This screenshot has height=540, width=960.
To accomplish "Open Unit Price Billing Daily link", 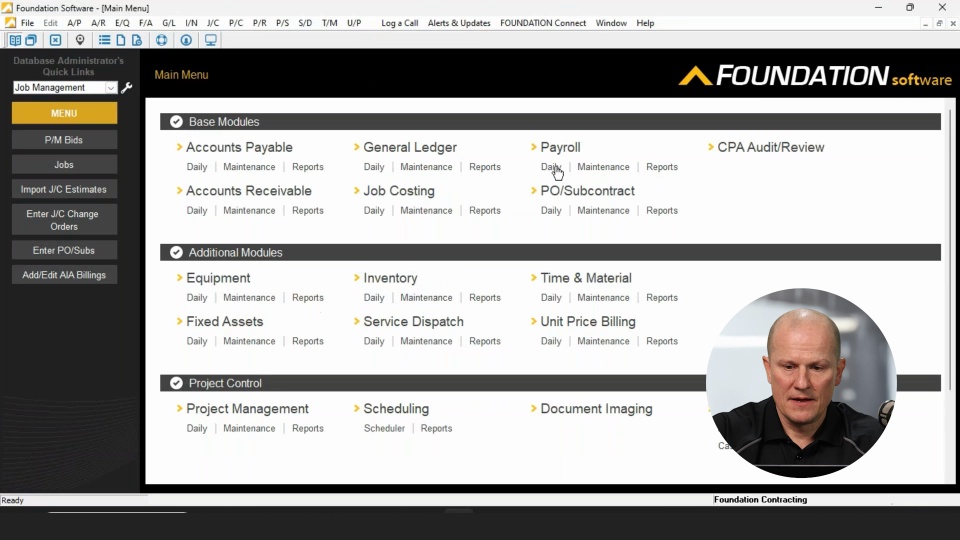I will pos(551,341).
